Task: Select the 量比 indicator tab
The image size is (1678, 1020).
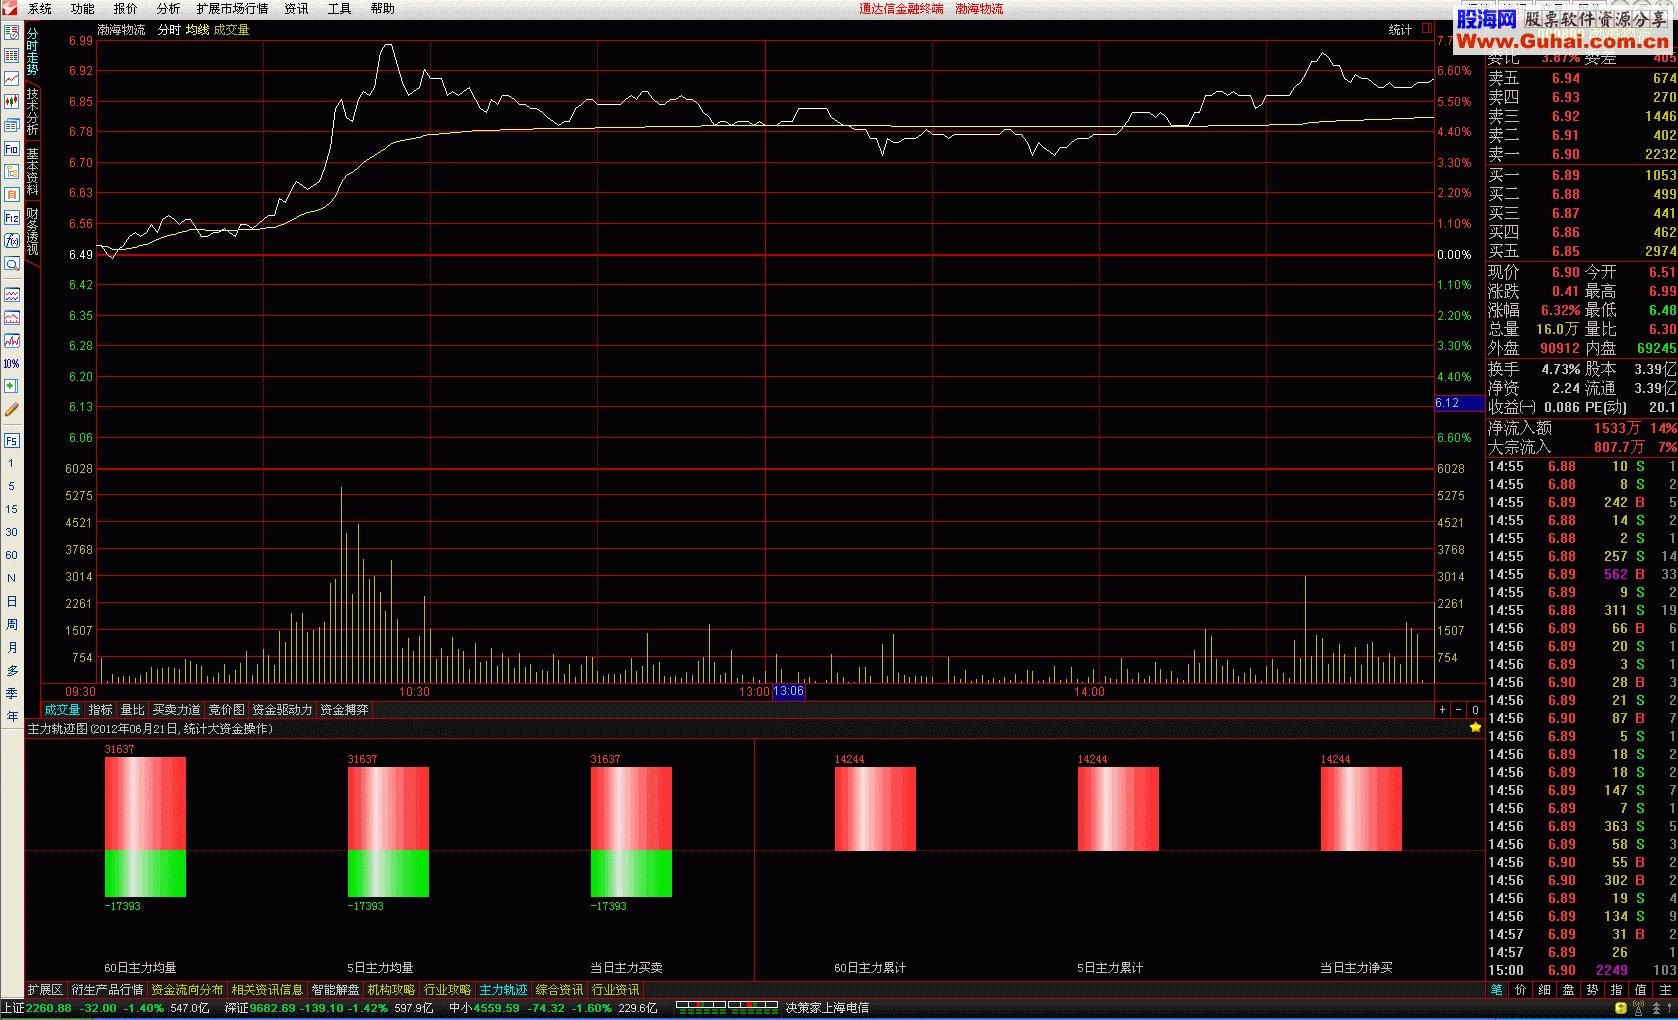Action: coord(133,710)
